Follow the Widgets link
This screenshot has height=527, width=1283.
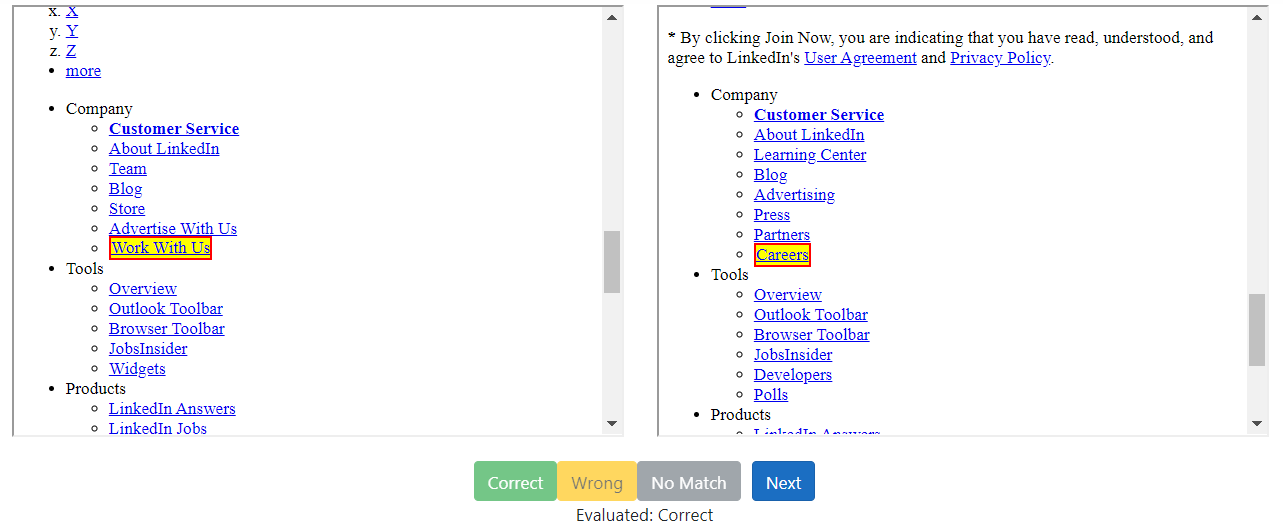[137, 369]
